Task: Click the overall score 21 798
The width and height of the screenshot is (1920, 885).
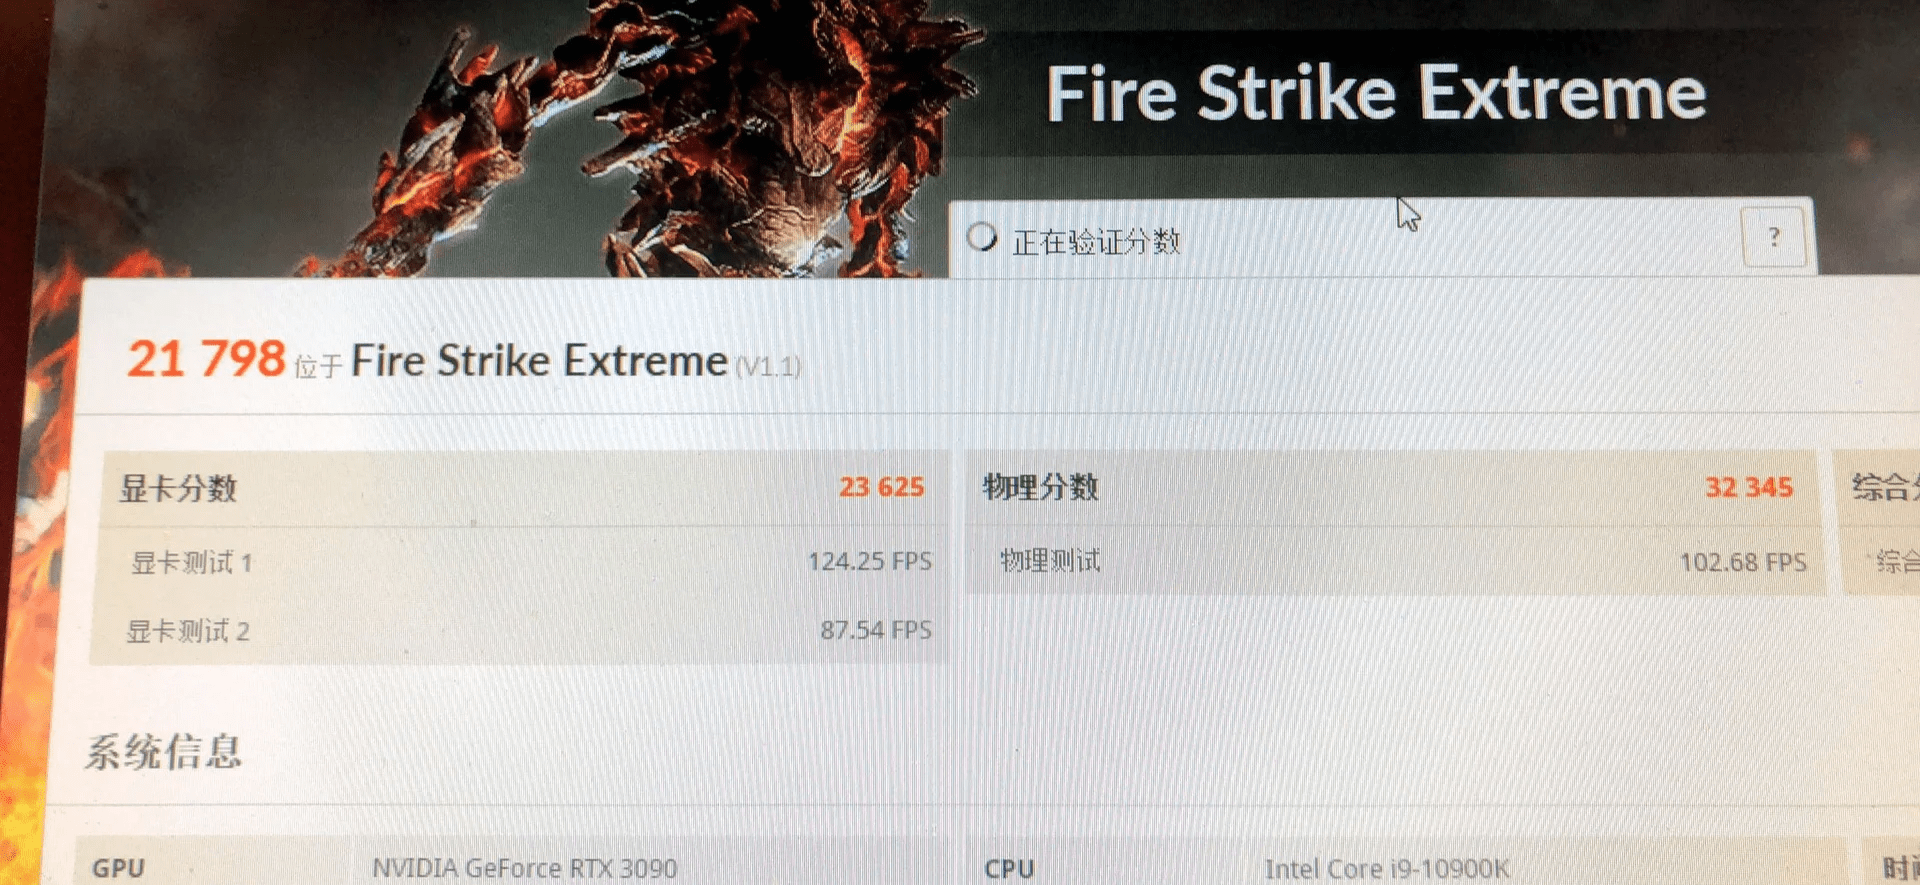Action: click(207, 358)
